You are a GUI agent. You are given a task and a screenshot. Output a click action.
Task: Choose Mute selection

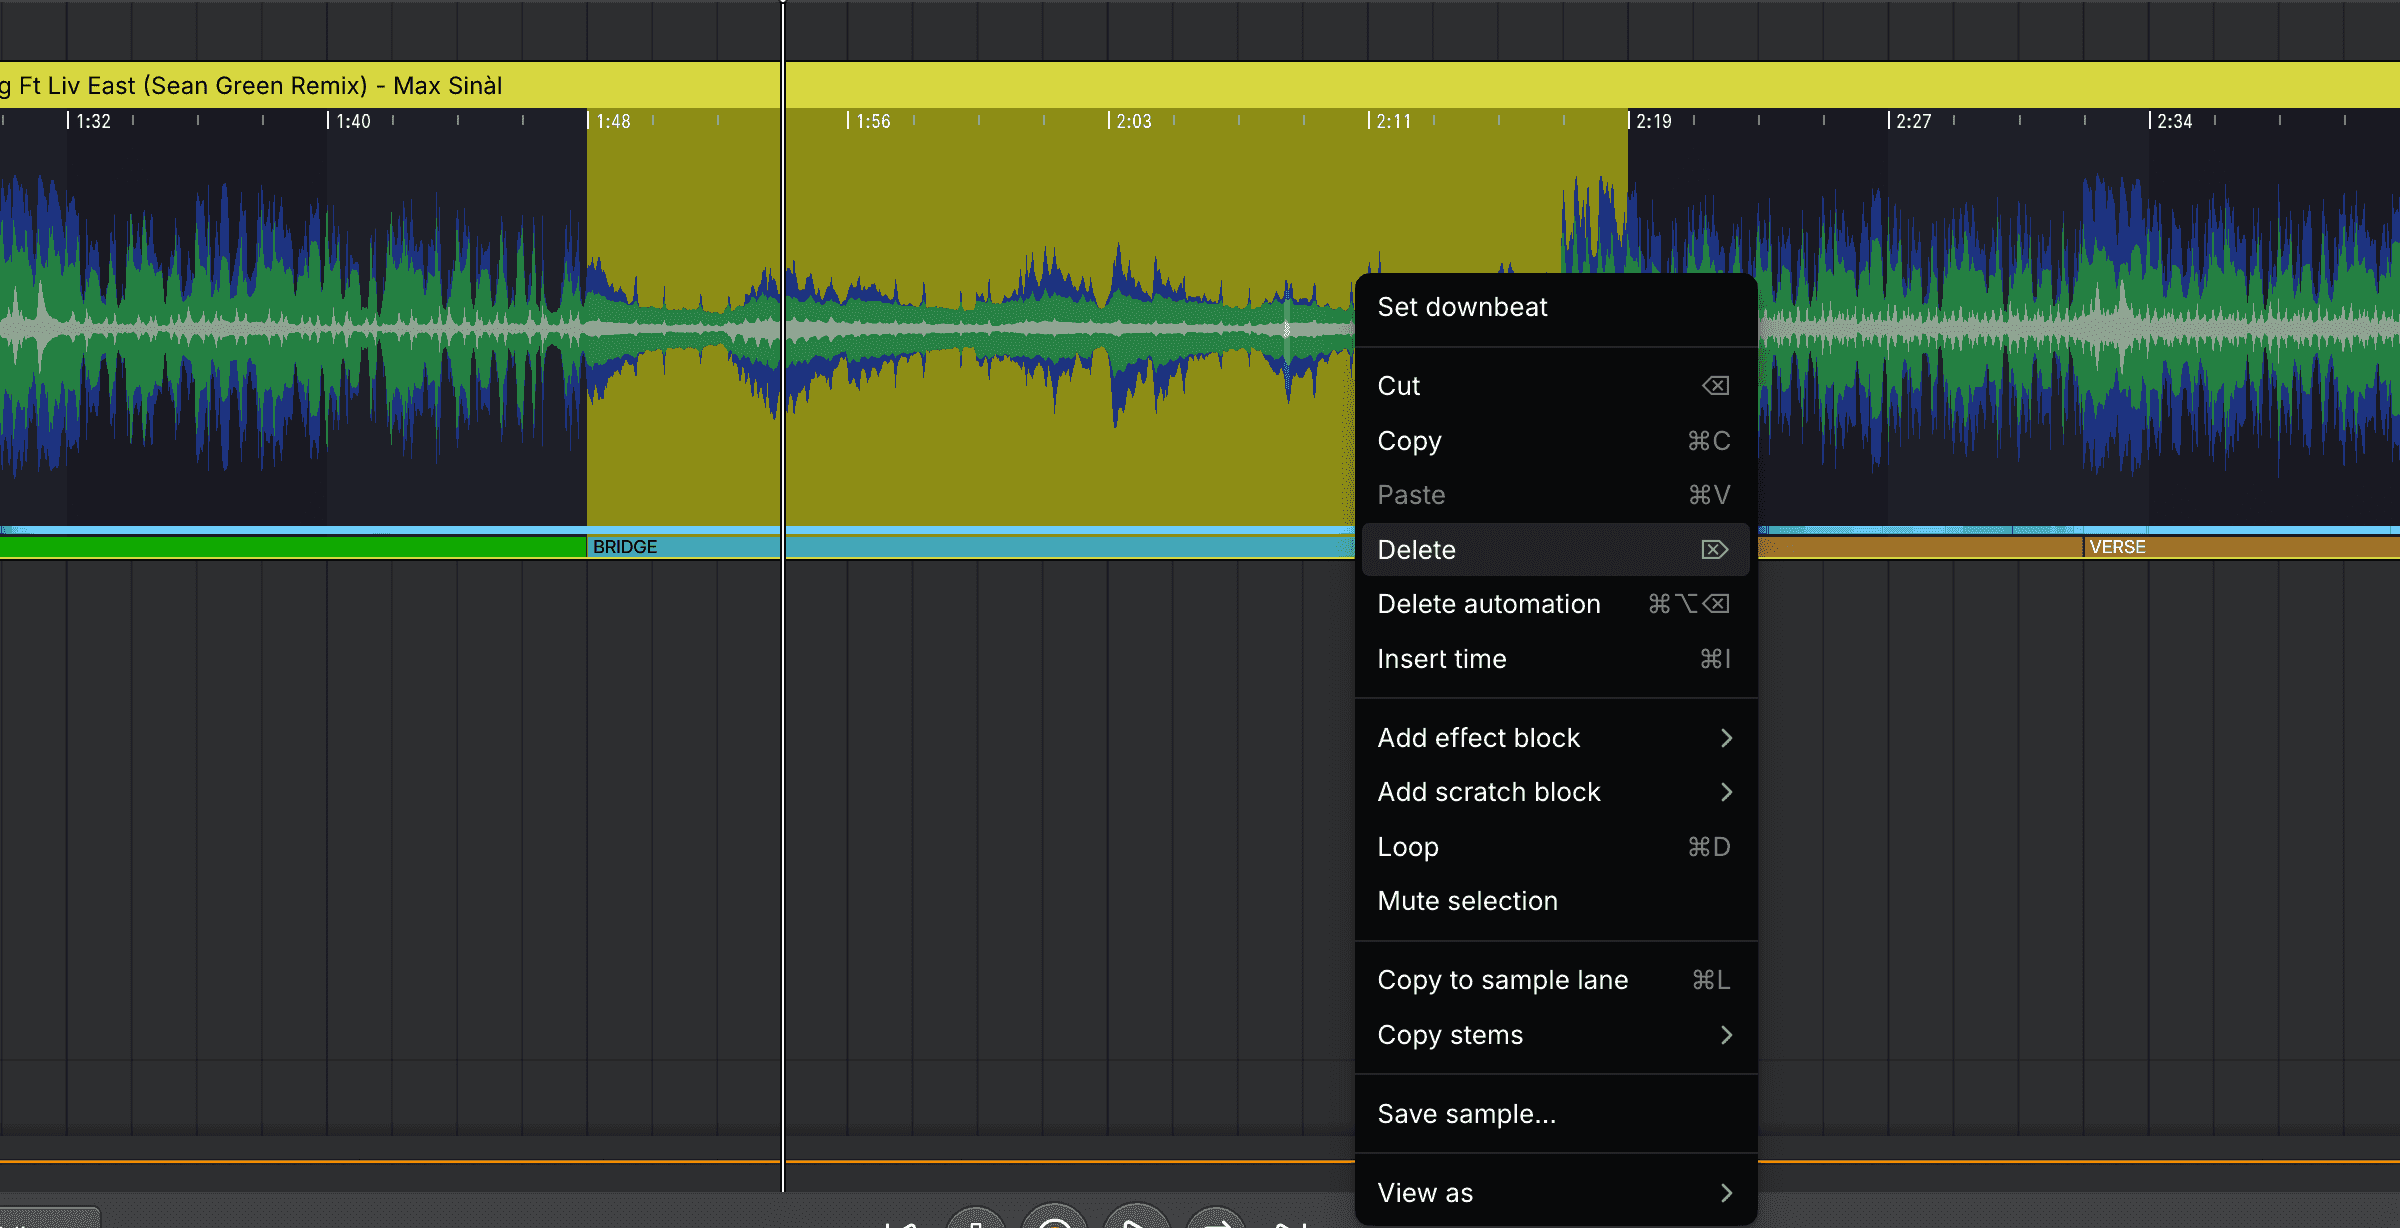(x=1555, y=901)
